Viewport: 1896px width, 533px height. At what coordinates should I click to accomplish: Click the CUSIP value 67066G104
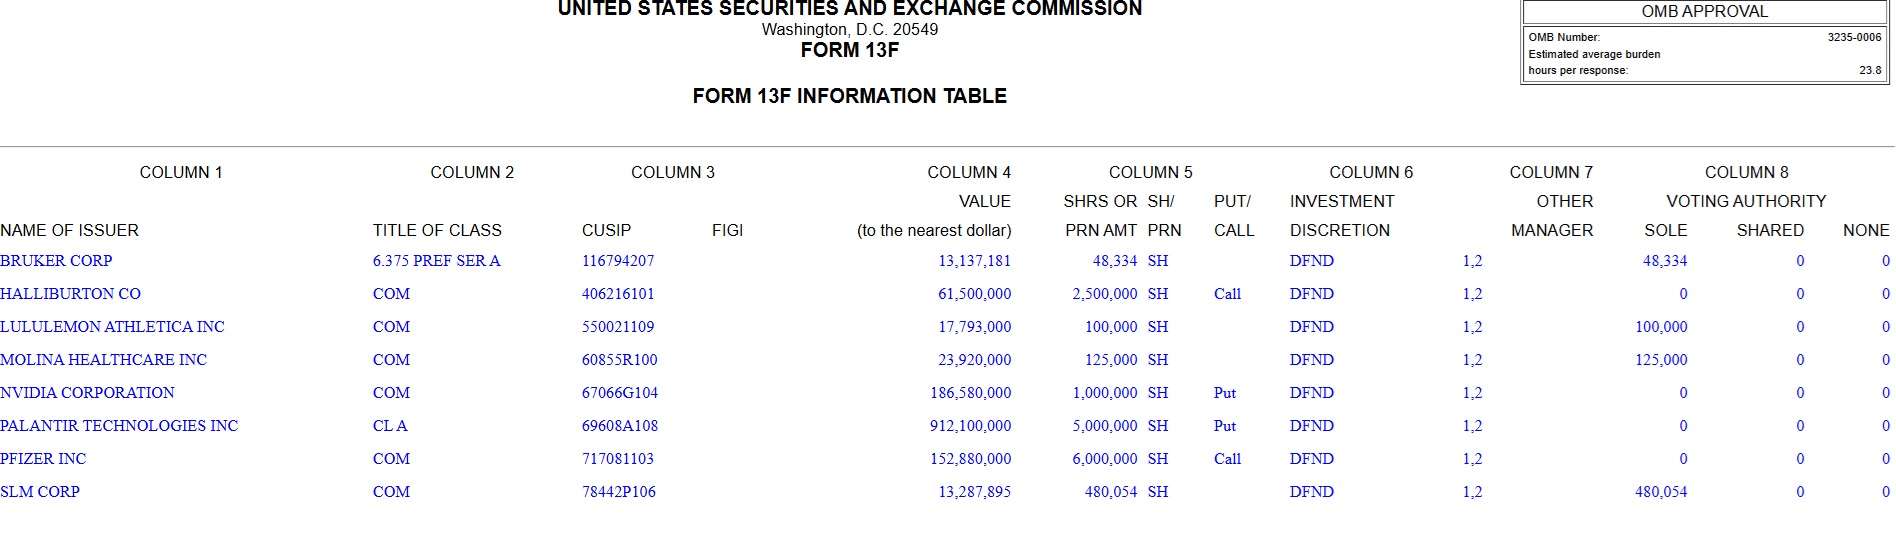620,393
